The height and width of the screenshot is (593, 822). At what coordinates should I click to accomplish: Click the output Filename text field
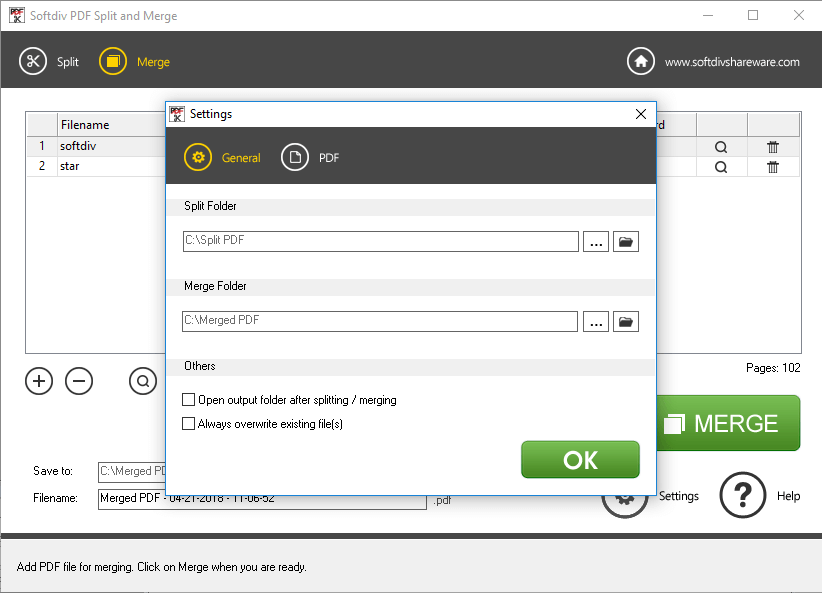262,499
